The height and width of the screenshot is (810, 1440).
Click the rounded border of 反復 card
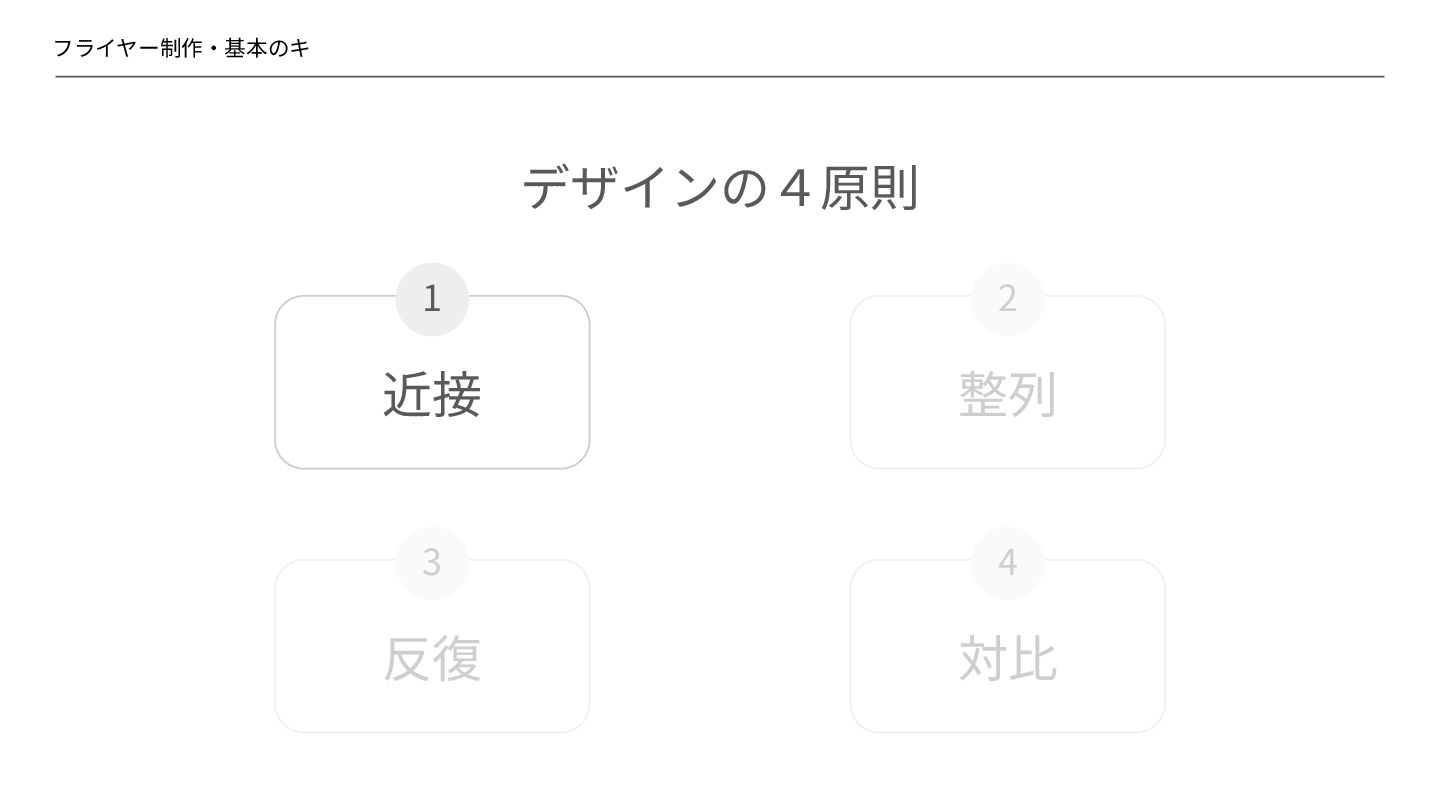pyautogui.click(x=276, y=646)
